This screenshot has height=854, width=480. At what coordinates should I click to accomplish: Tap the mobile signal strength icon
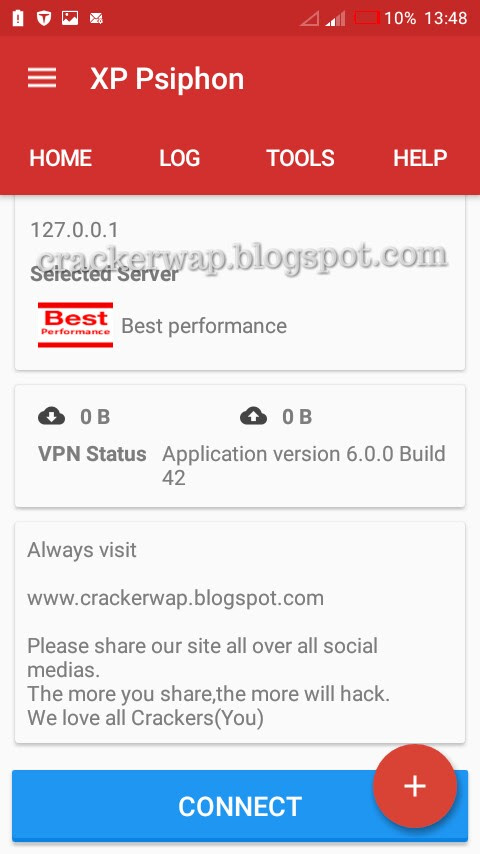336,19
